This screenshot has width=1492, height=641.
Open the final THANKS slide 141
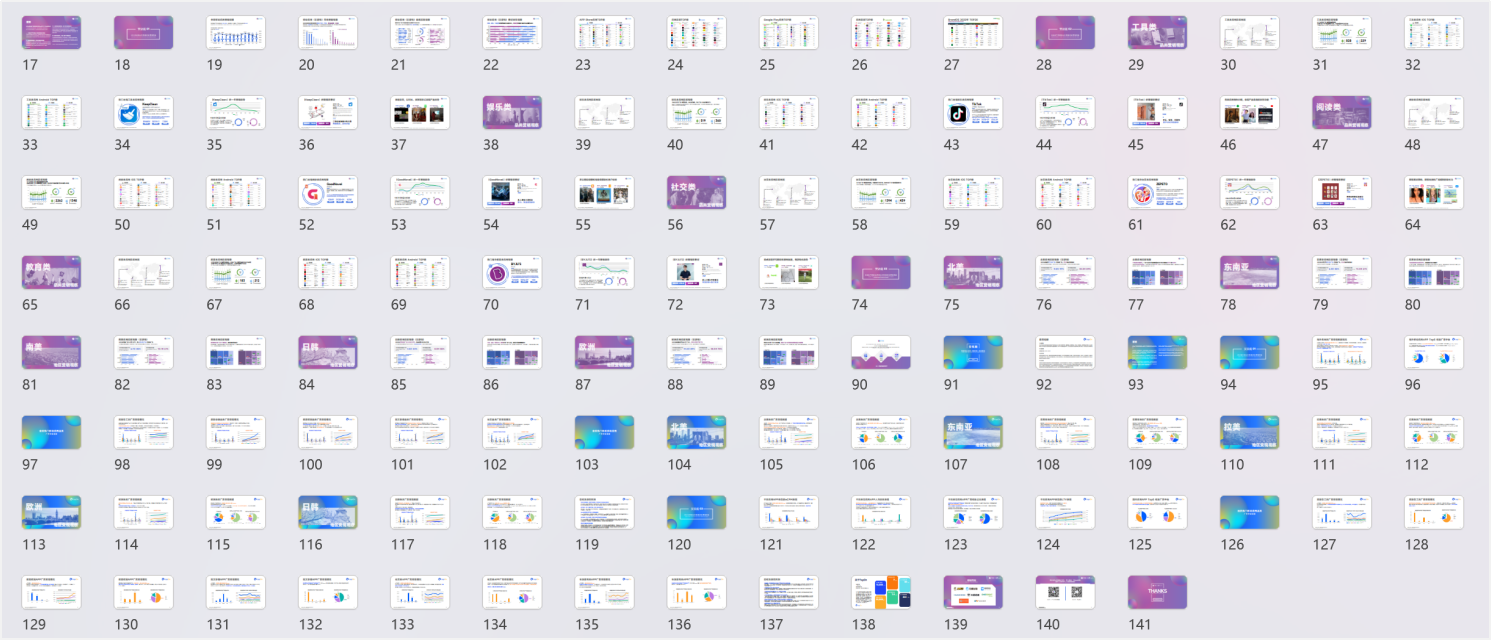point(1157,593)
